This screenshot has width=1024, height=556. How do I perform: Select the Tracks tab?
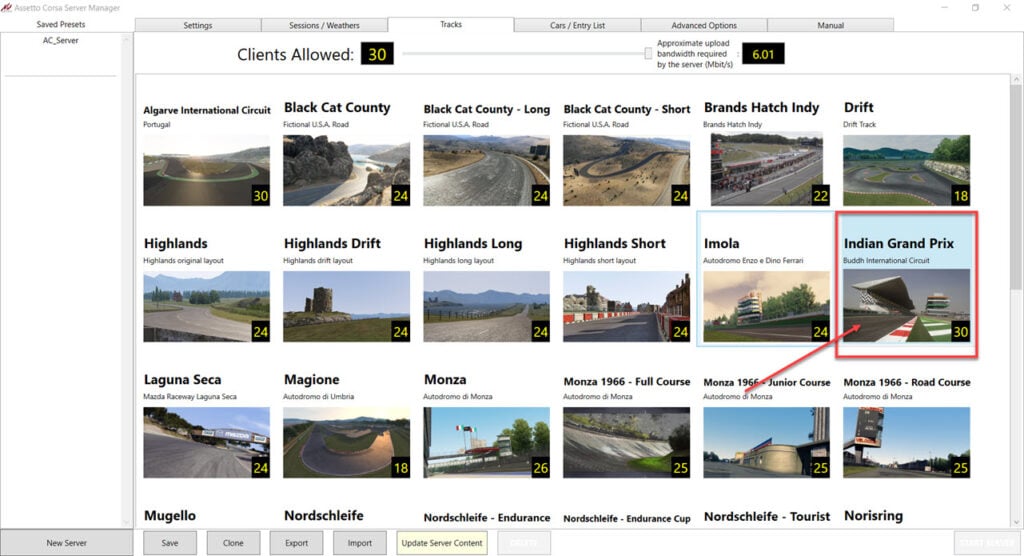click(451, 24)
